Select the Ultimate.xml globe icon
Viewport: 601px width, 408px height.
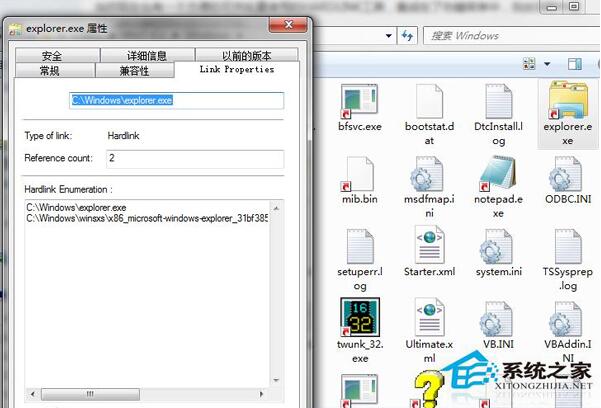tap(429, 317)
